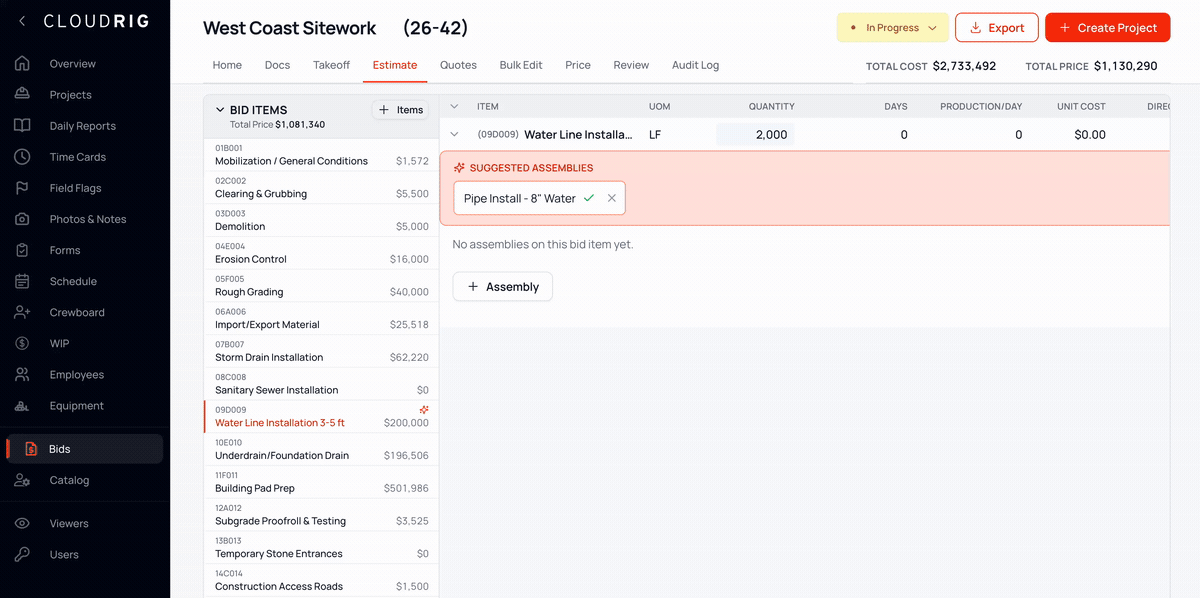This screenshot has width=1200, height=598.
Task: Click the Photos & Notes image icon
Action: (x=22, y=219)
